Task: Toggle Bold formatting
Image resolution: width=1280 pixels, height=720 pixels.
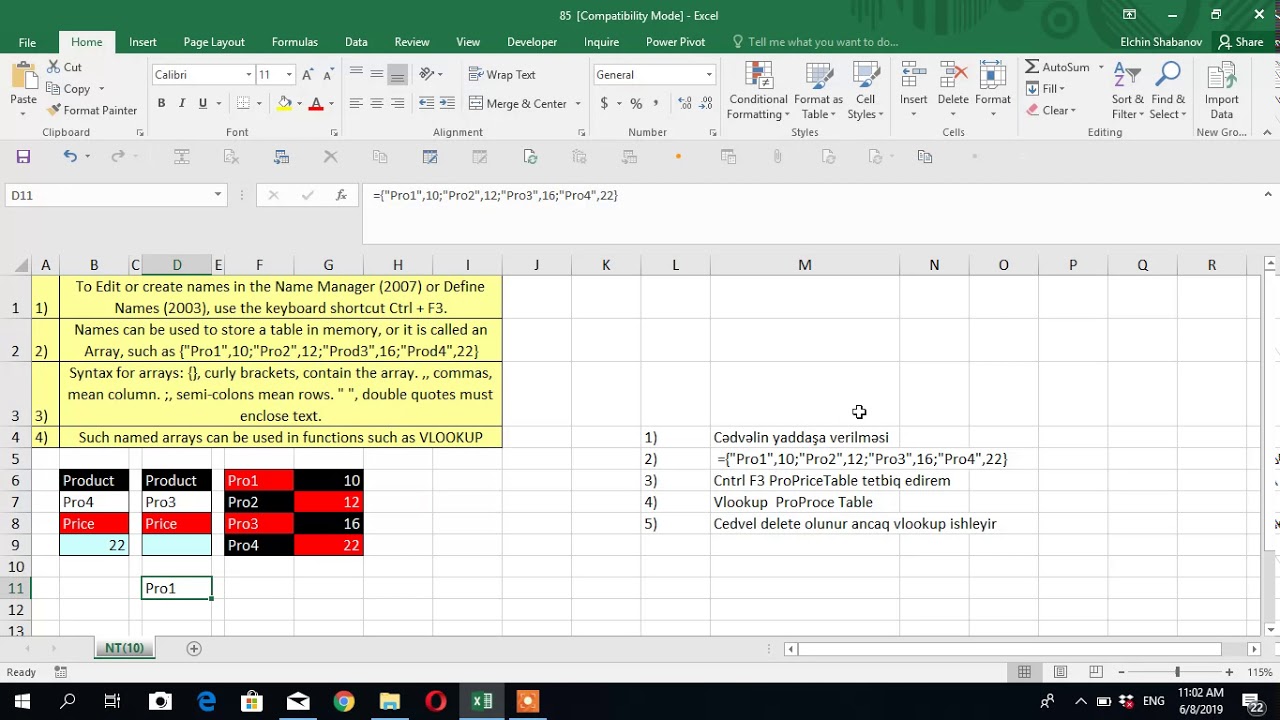Action: [161, 103]
